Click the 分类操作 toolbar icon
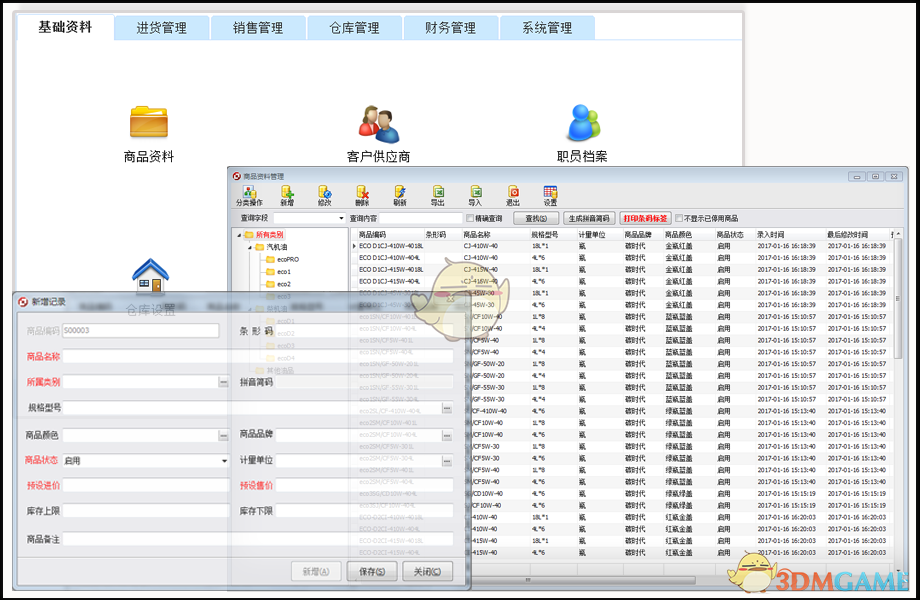The height and width of the screenshot is (600, 920). click(248, 193)
